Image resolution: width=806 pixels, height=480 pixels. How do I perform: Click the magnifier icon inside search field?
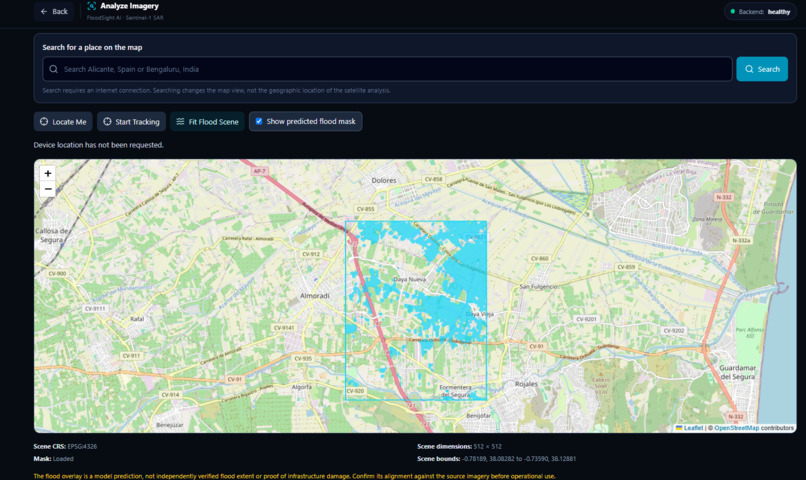53,69
